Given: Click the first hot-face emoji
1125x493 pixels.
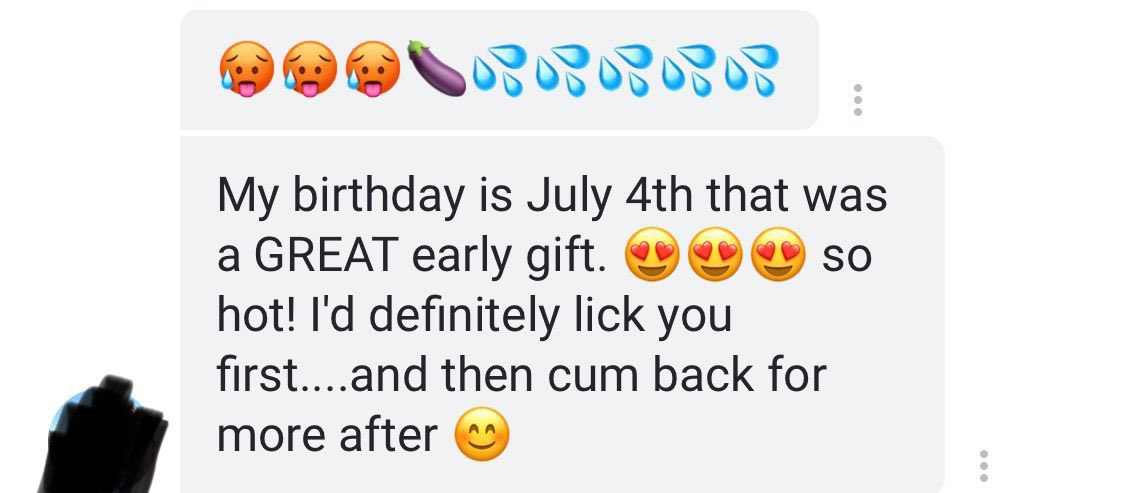Looking at the screenshot, I should [246, 69].
